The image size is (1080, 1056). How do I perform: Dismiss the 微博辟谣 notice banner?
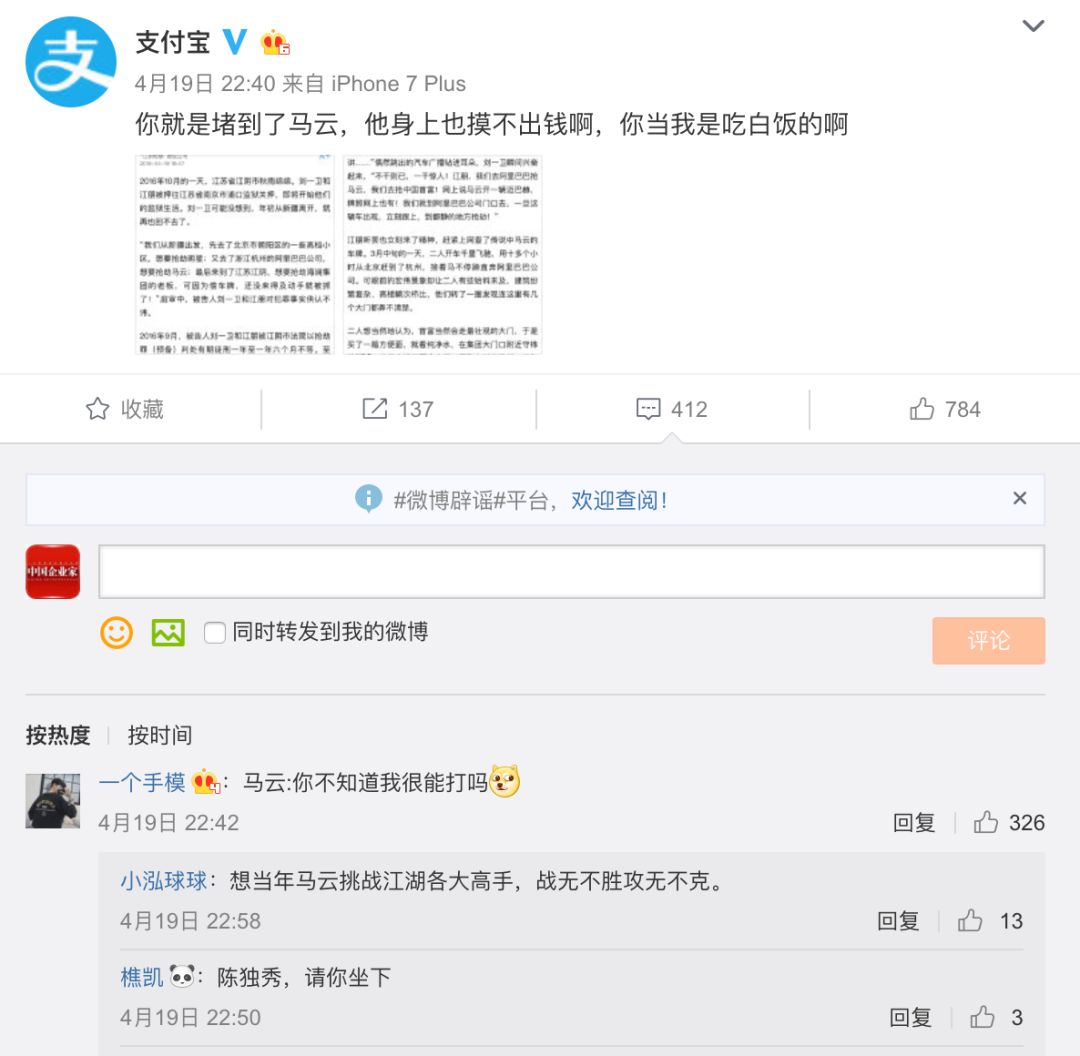pyautogui.click(x=1020, y=498)
